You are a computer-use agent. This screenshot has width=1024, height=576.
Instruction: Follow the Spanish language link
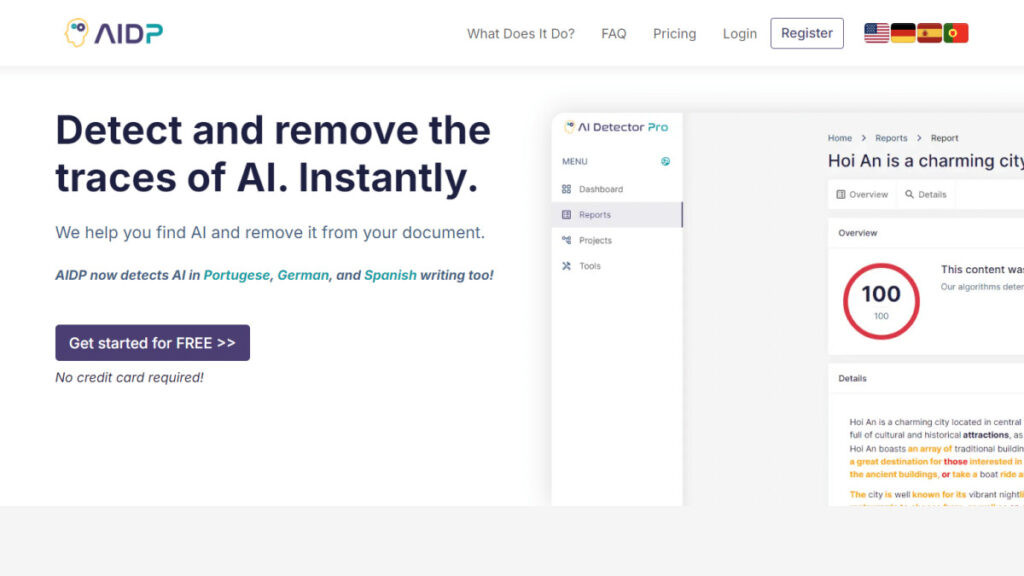coord(390,276)
